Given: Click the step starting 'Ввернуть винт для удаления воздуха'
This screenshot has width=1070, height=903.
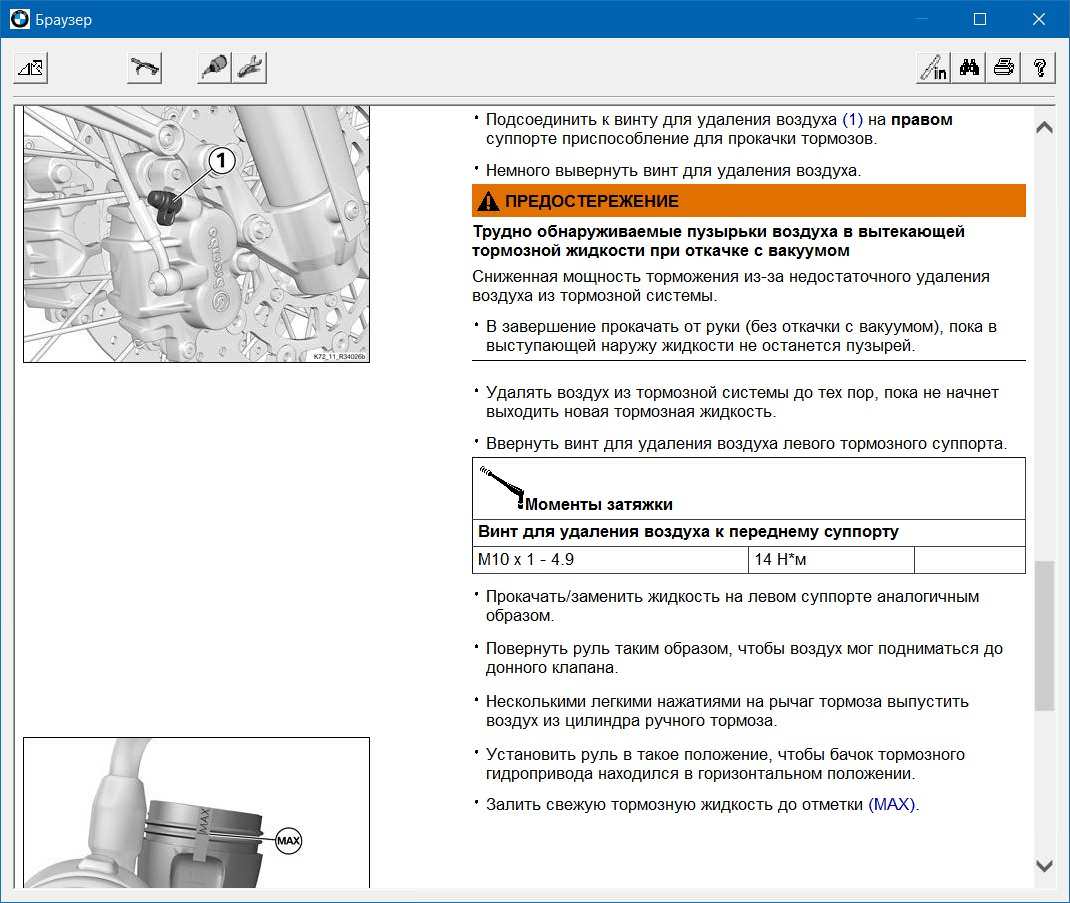Looking at the screenshot, I should (746, 444).
